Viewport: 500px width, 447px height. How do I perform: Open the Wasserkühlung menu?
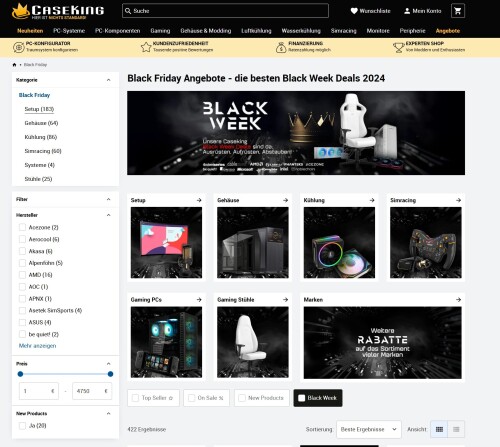(x=301, y=31)
